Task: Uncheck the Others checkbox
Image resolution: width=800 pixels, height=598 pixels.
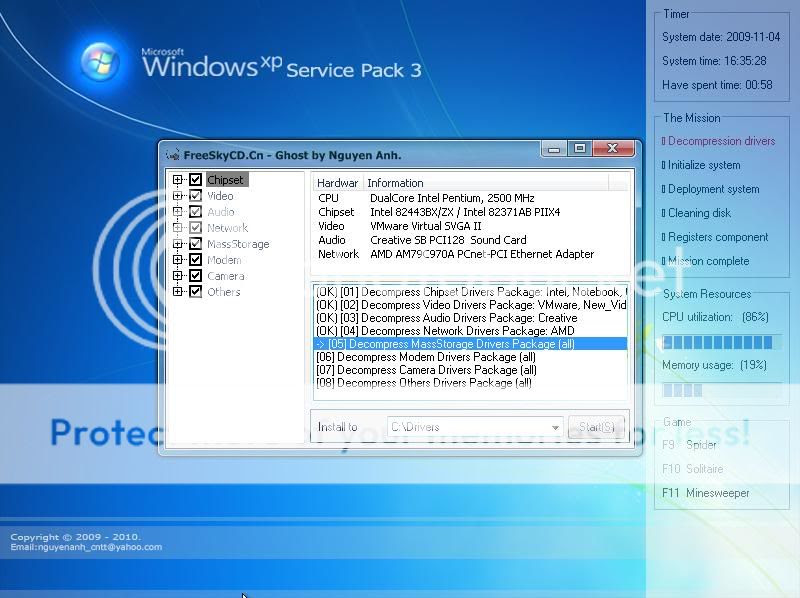Action: pyautogui.click(x=195, y=292)
